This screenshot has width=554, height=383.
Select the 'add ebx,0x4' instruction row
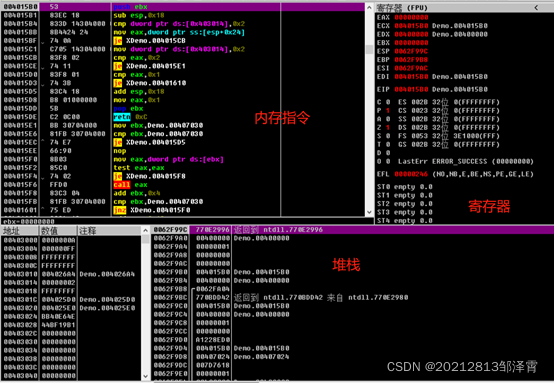tap(183, 193)
